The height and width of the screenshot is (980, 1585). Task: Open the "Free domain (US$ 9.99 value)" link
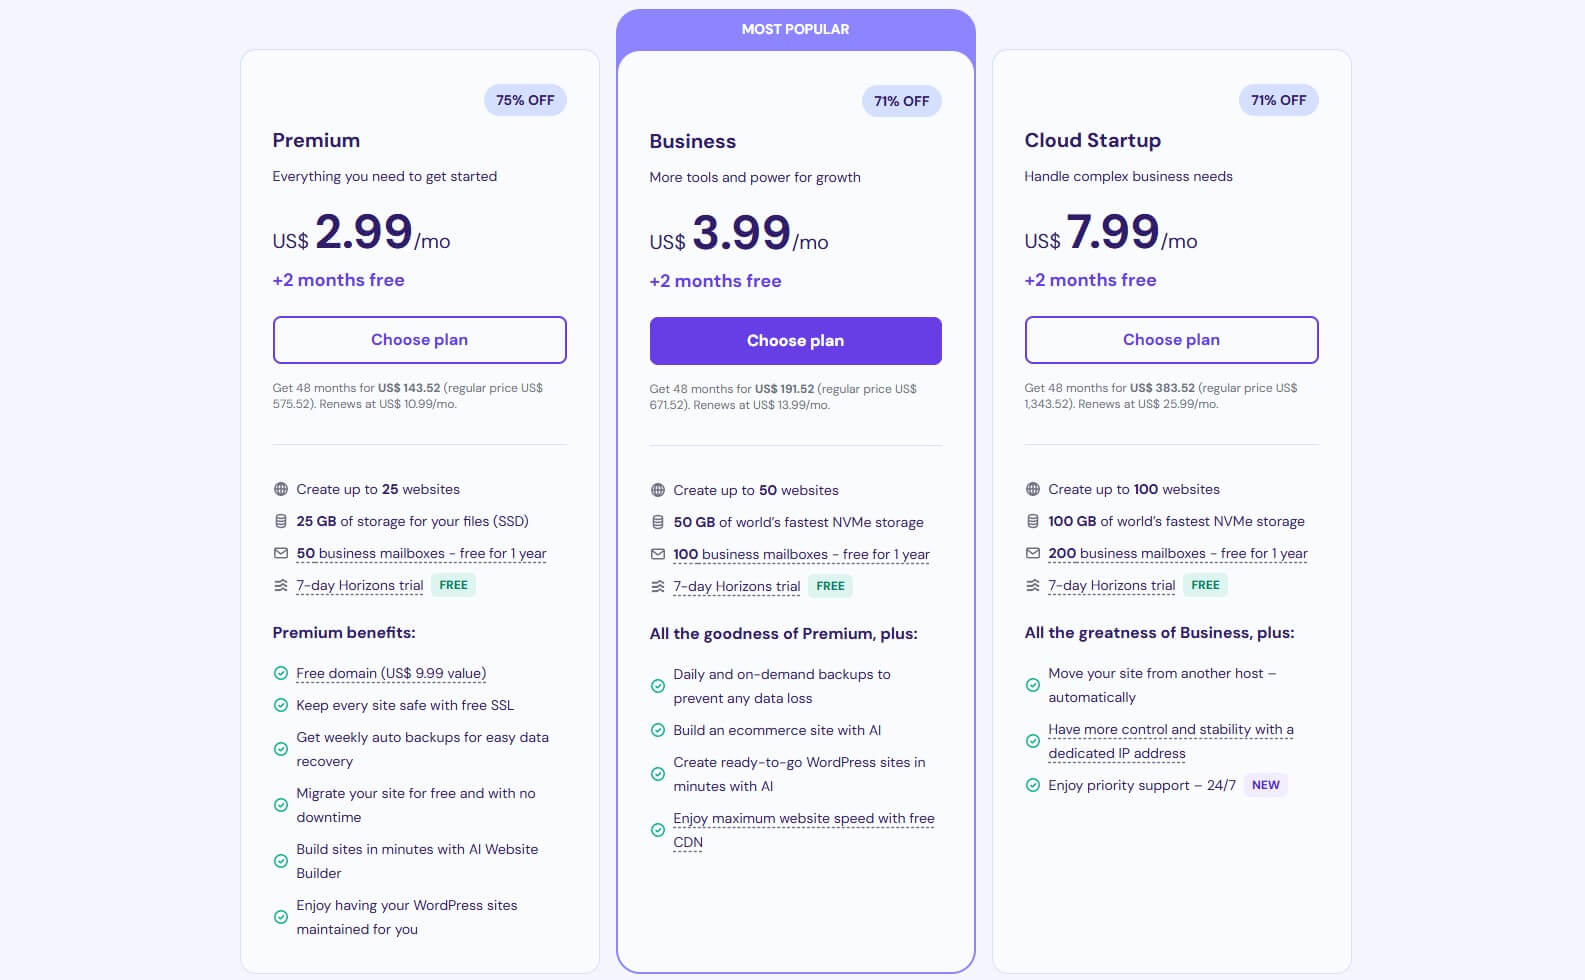click(x=390, y=673)
